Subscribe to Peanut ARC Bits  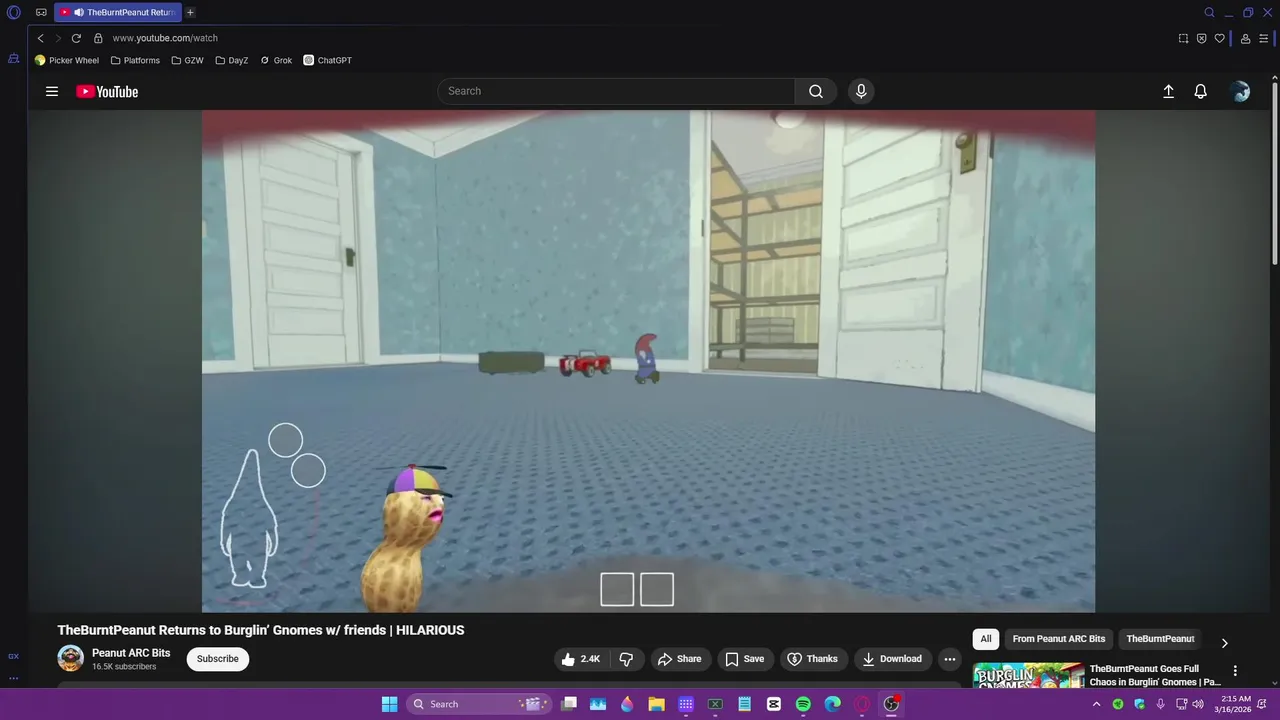[217, 659]
